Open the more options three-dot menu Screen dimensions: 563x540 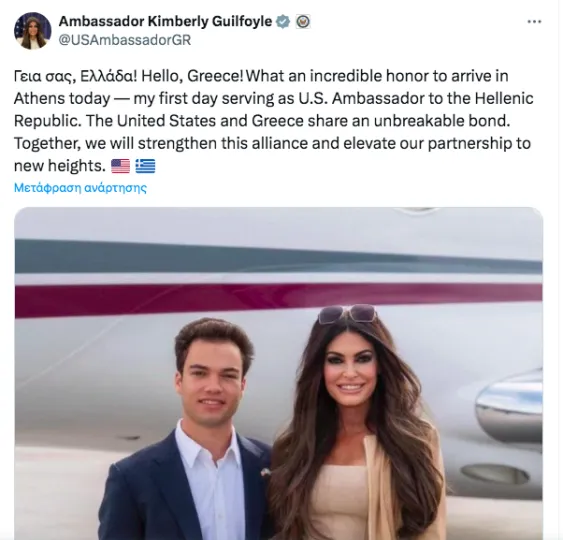point(534,22)
